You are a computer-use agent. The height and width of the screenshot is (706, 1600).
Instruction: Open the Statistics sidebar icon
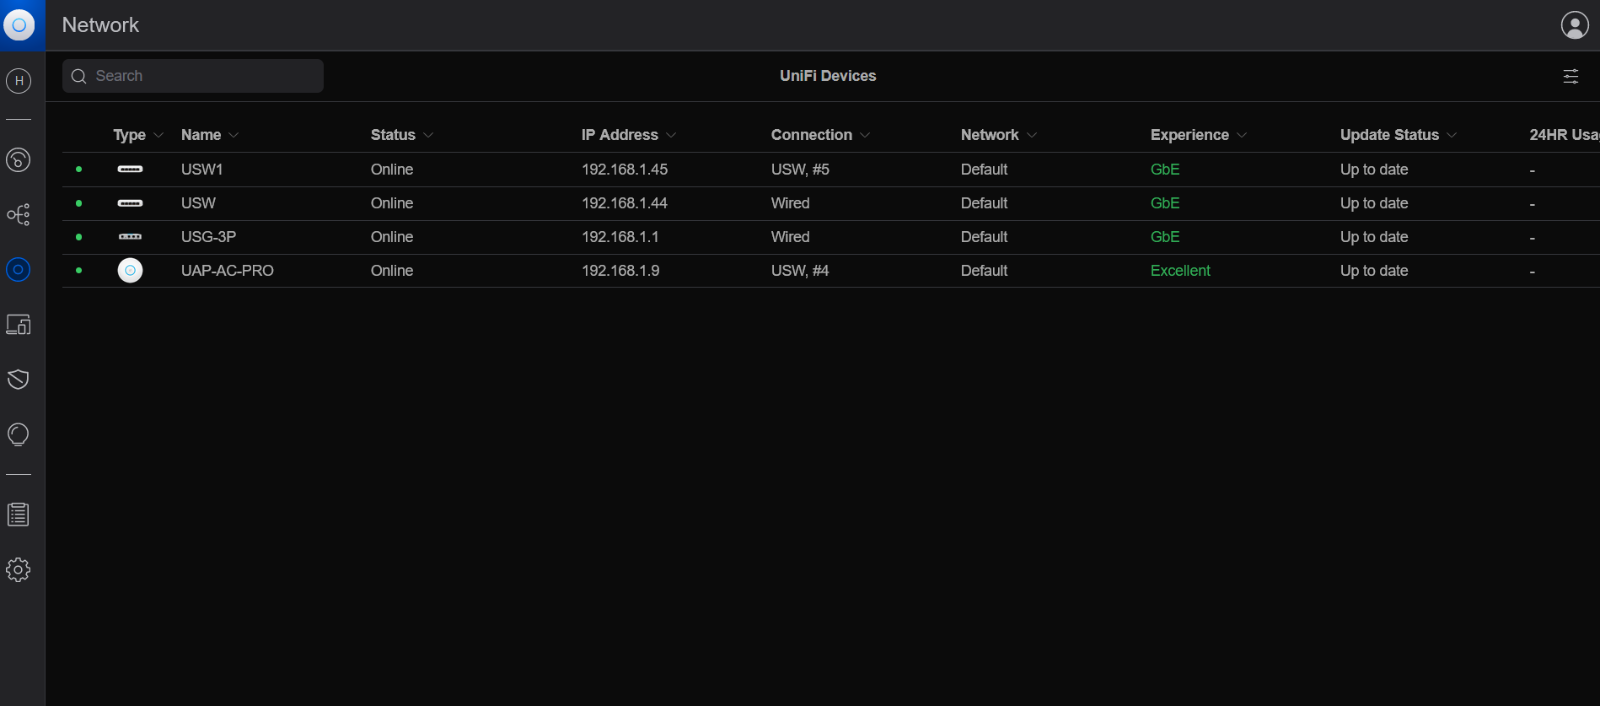[x=19, y=160]
